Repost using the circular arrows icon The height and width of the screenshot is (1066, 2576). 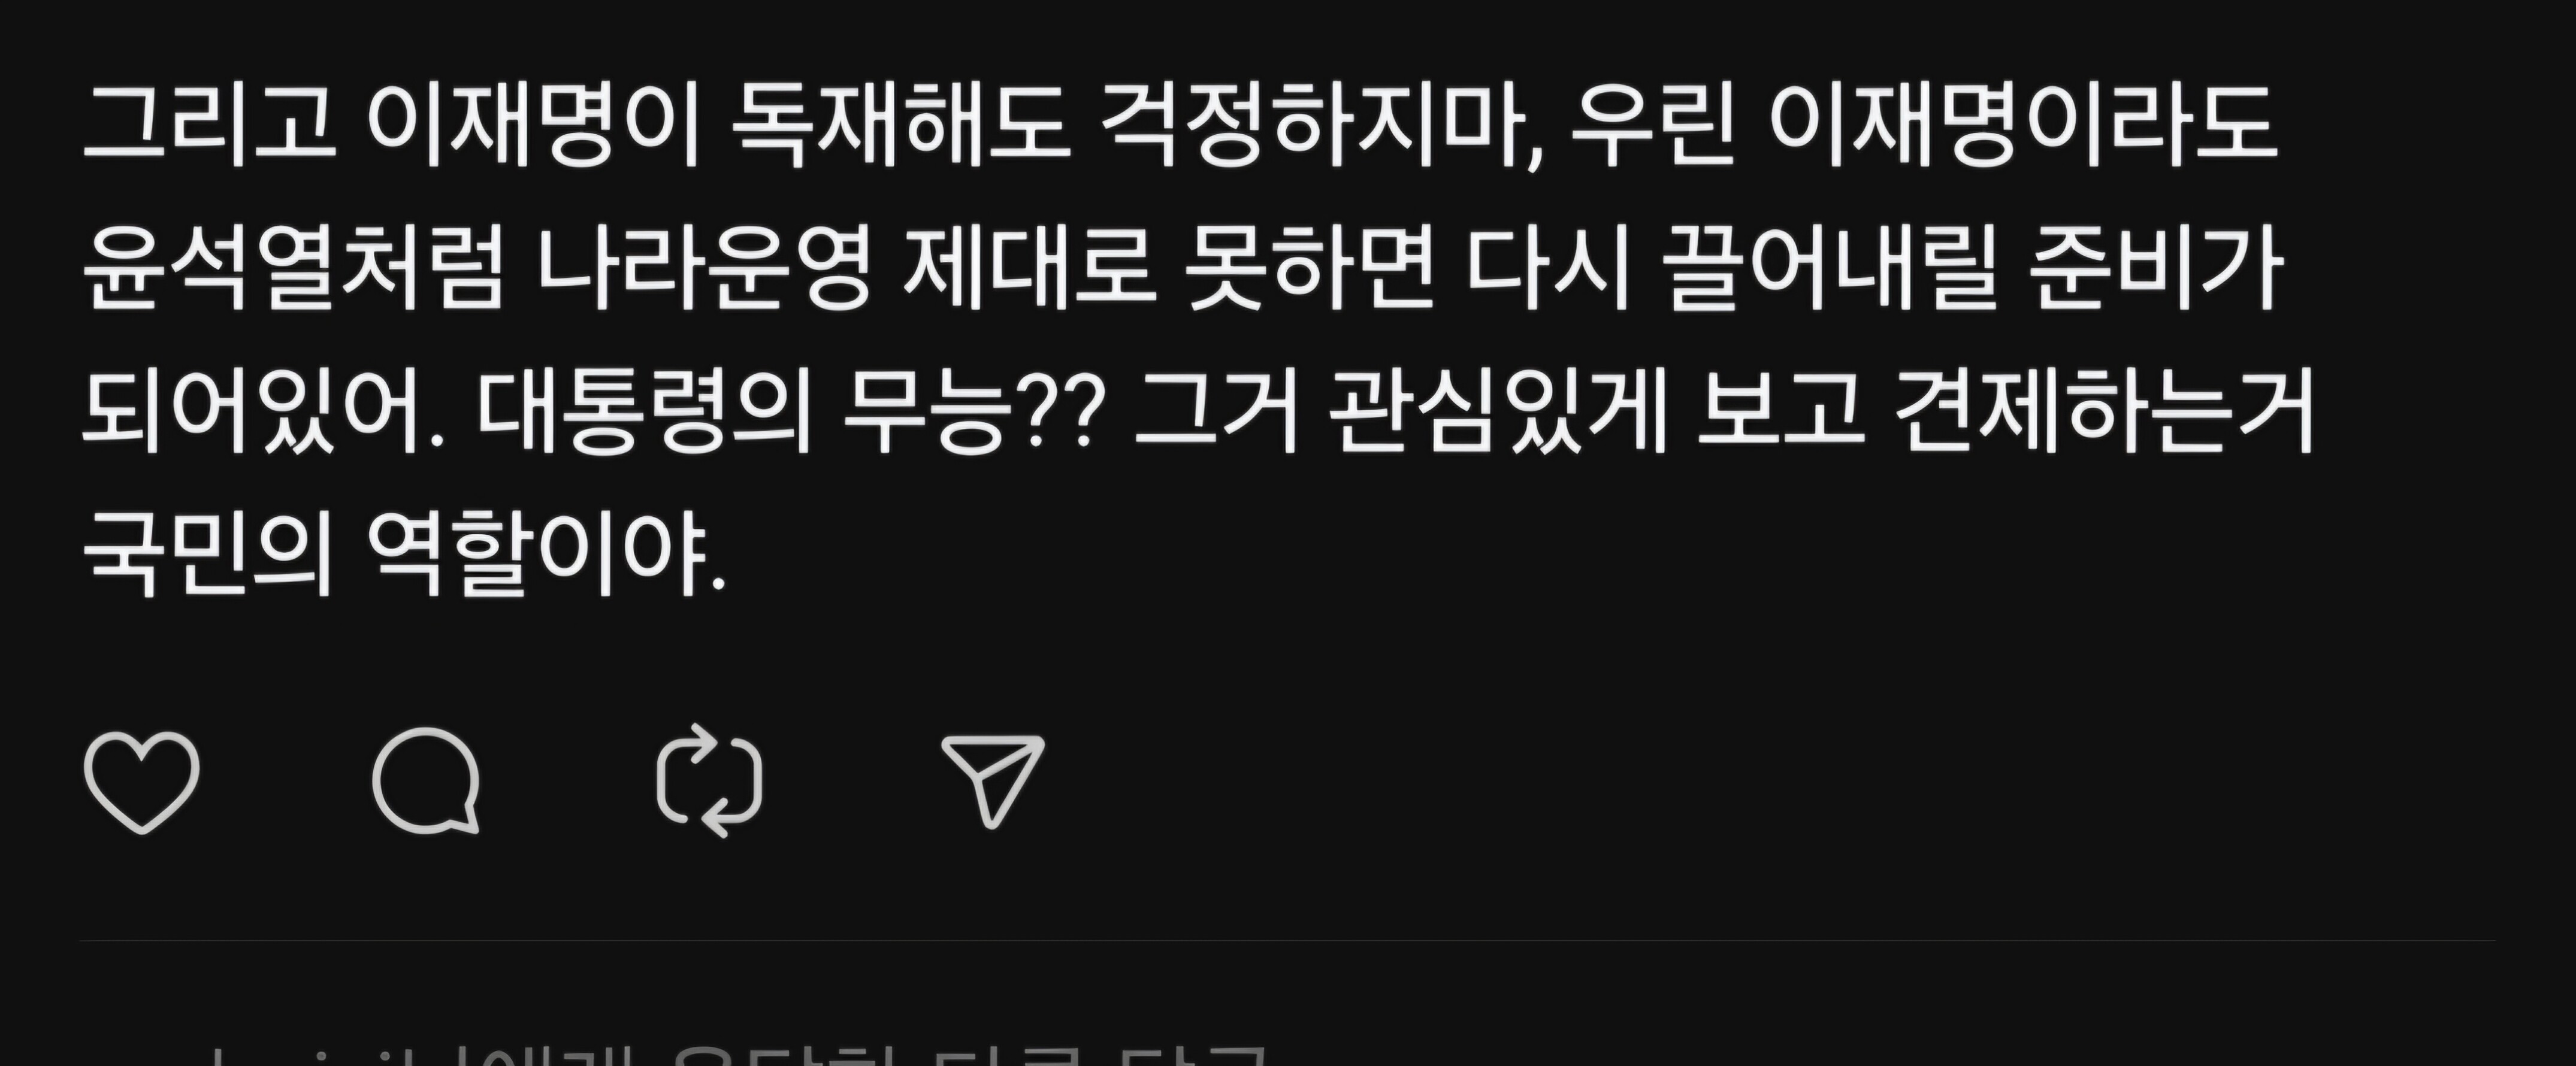pos(709,781)
